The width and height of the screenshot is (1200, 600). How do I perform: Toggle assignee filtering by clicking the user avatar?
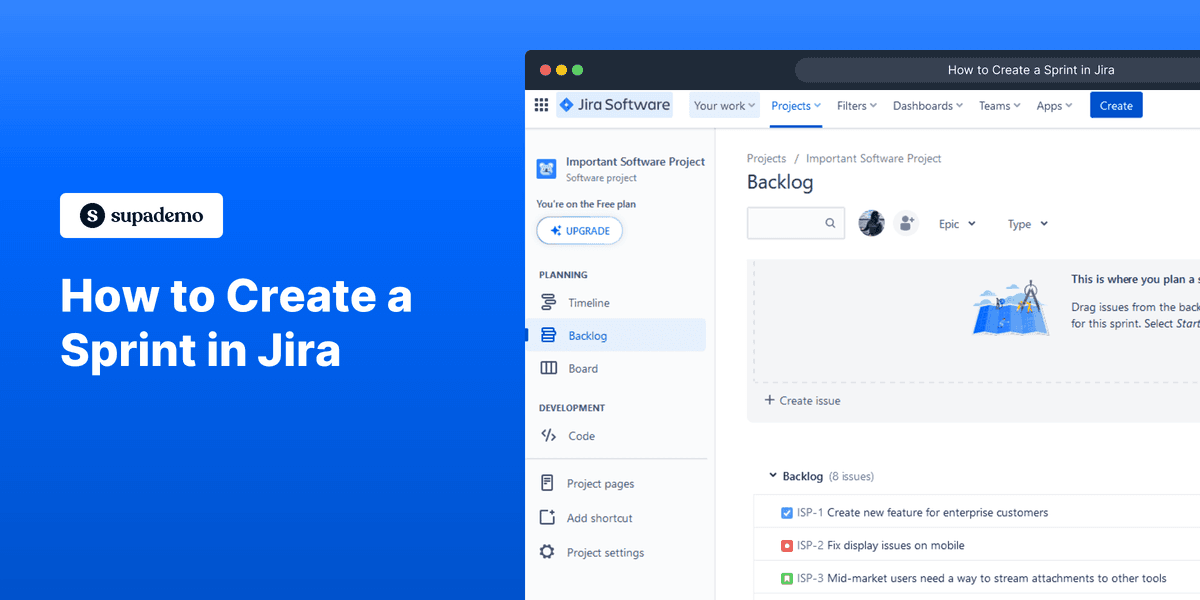[x=871, y=223]
